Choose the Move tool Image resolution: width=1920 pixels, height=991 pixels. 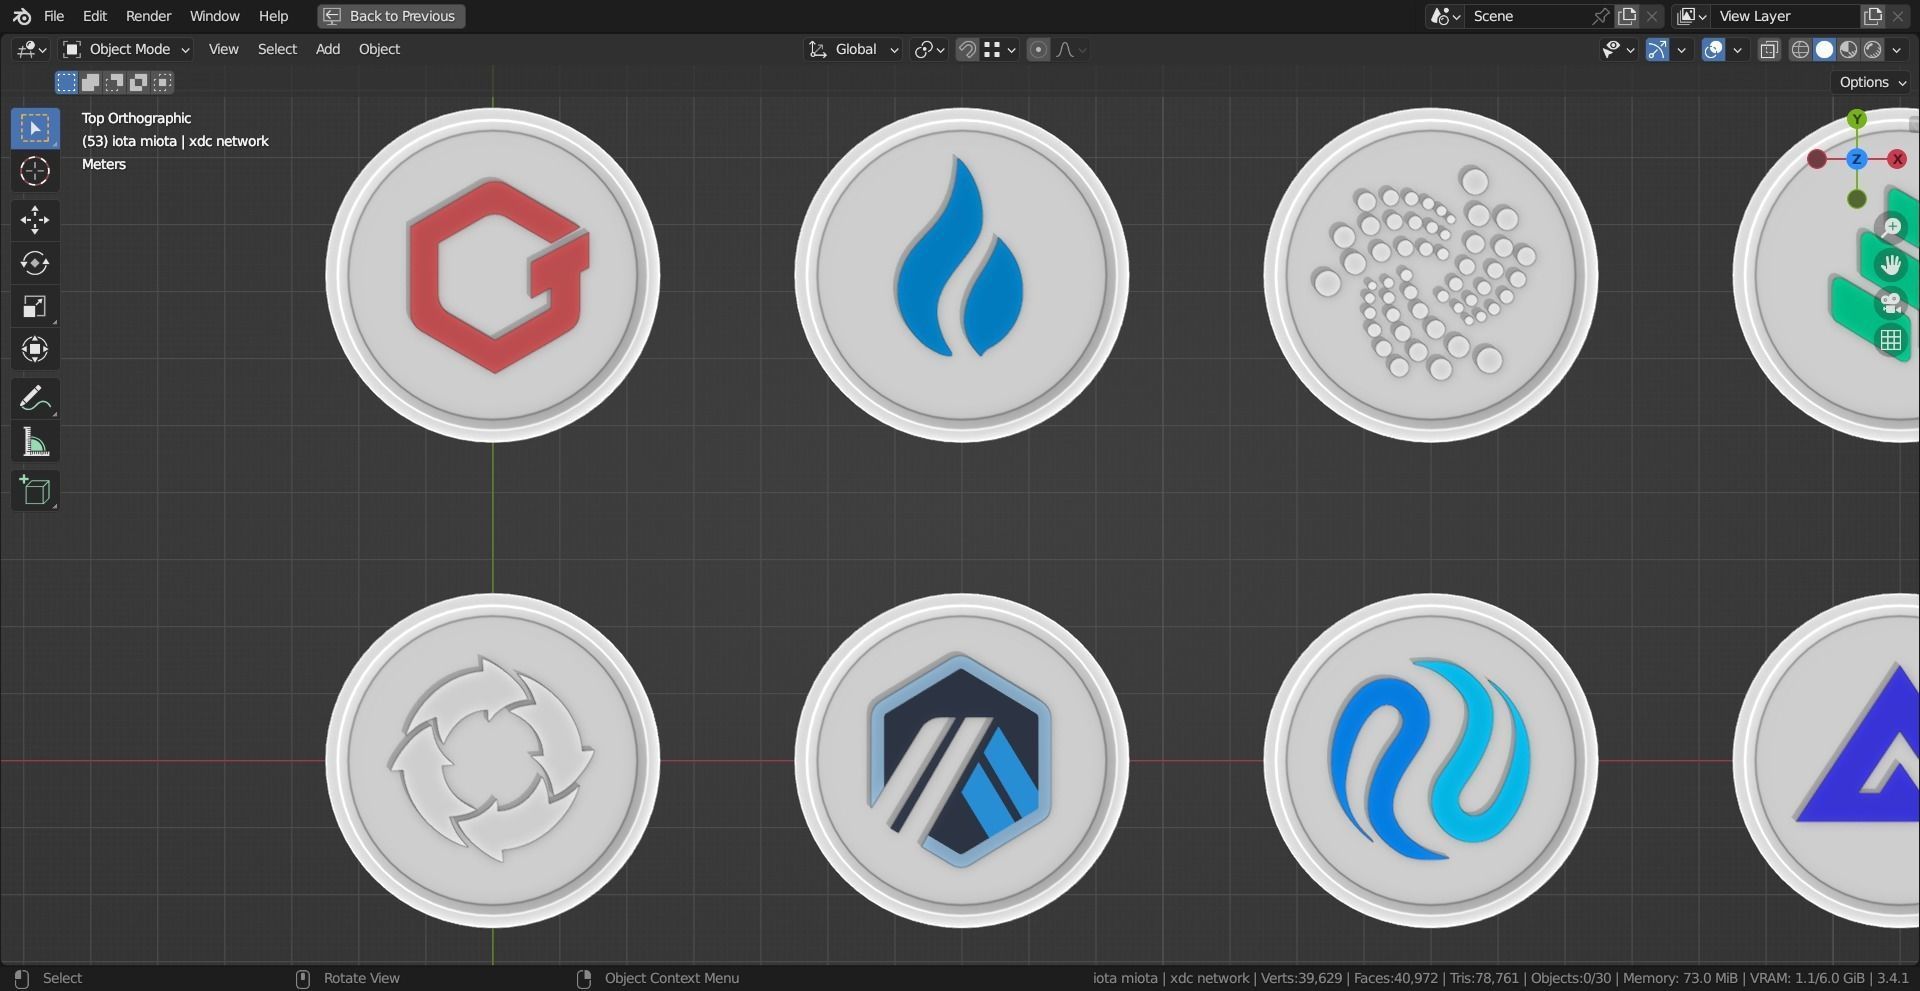coord(35,219)
